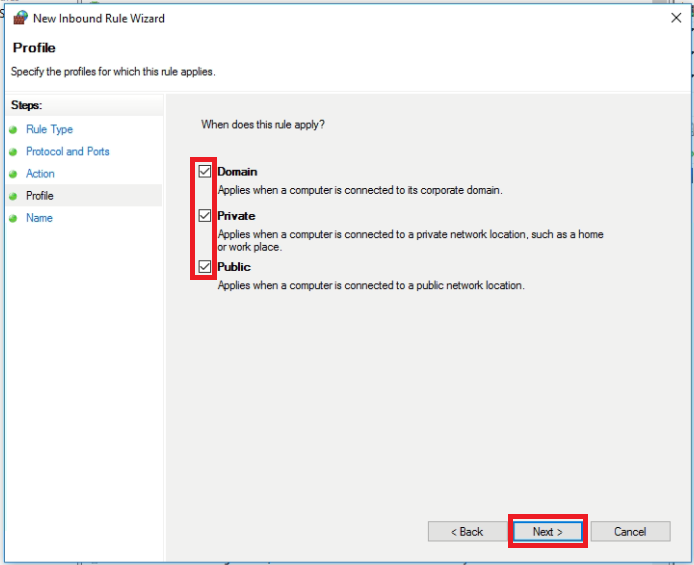Click the green bullet beside Rule Type
Viewport: 694px width, 565px height.
point(14,130)
